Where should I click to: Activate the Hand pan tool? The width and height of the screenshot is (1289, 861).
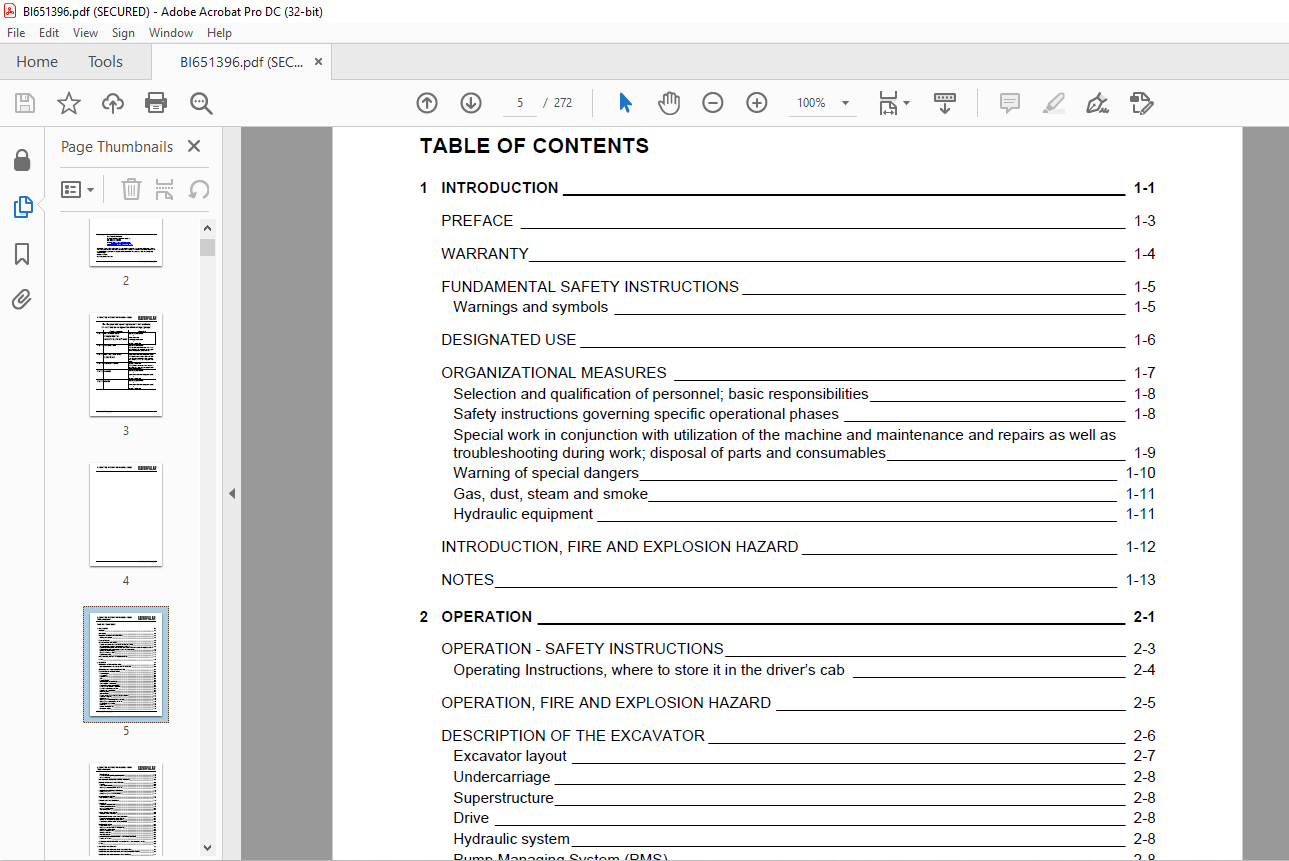[669, 102]
